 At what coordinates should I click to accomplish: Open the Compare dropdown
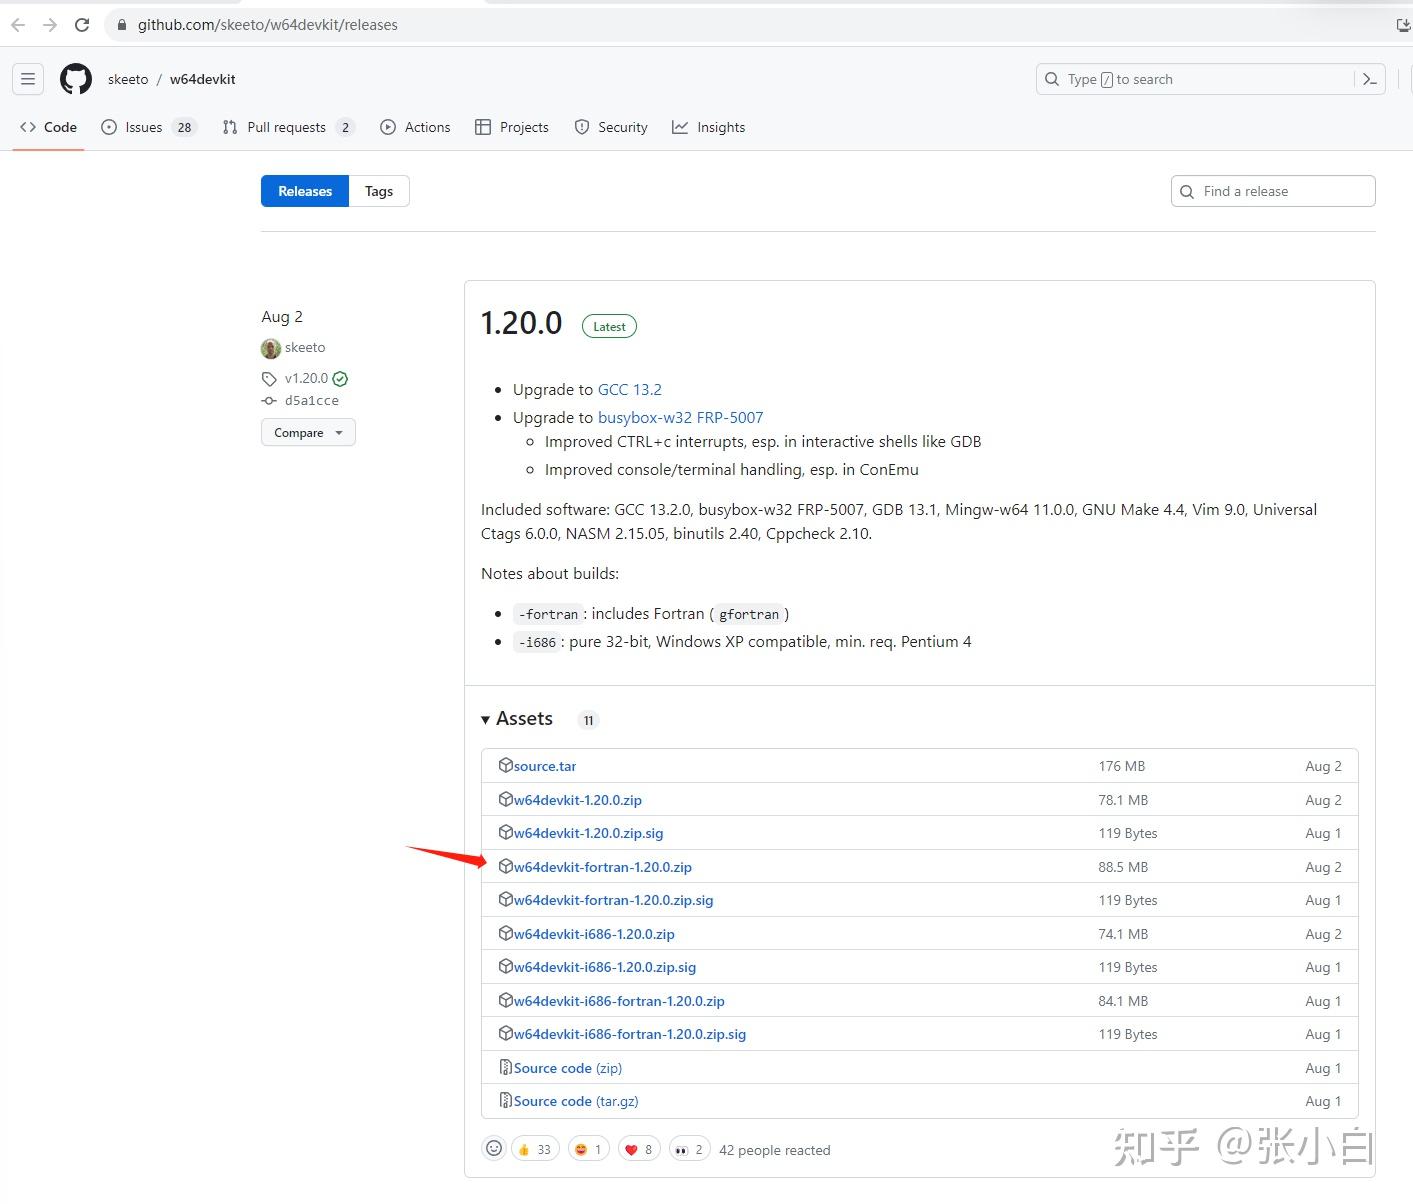[308, 432]
